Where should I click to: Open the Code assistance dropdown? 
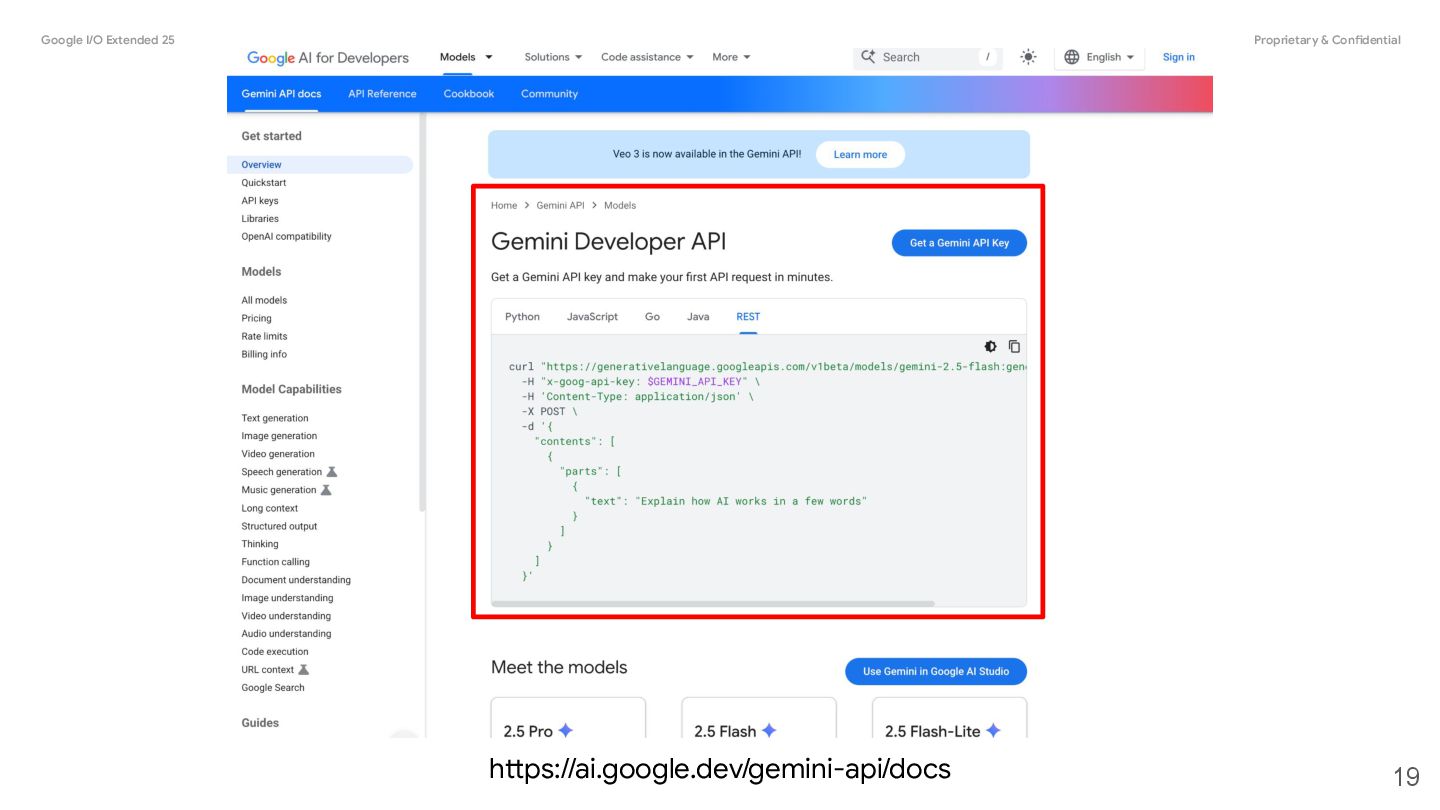point(647,57)
